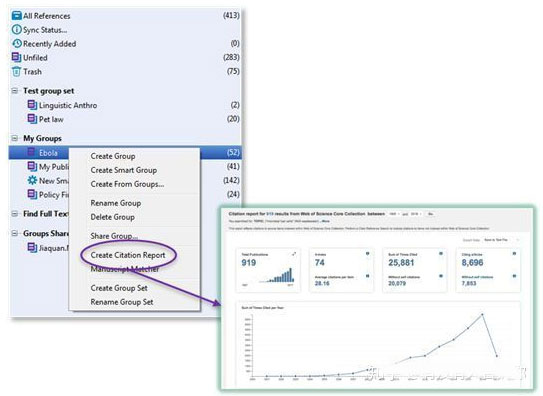Click the More link in citation report
Viewport: 543px width, 396px height.
[x=326, y=221]
